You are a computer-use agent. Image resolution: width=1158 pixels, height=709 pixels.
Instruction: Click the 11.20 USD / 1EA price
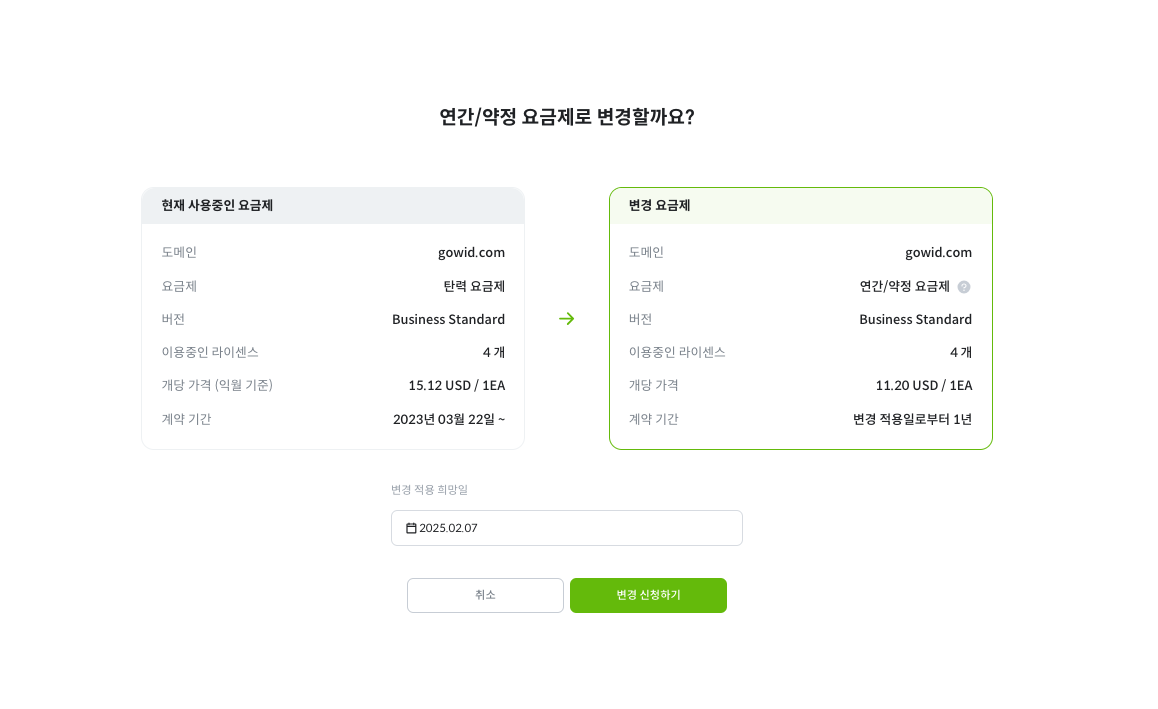tap(923, 385)
